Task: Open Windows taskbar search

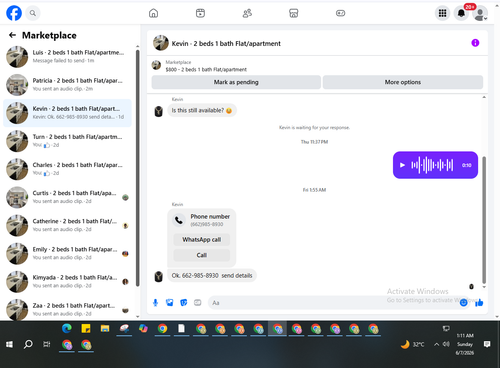Action: tap(28, 344)
